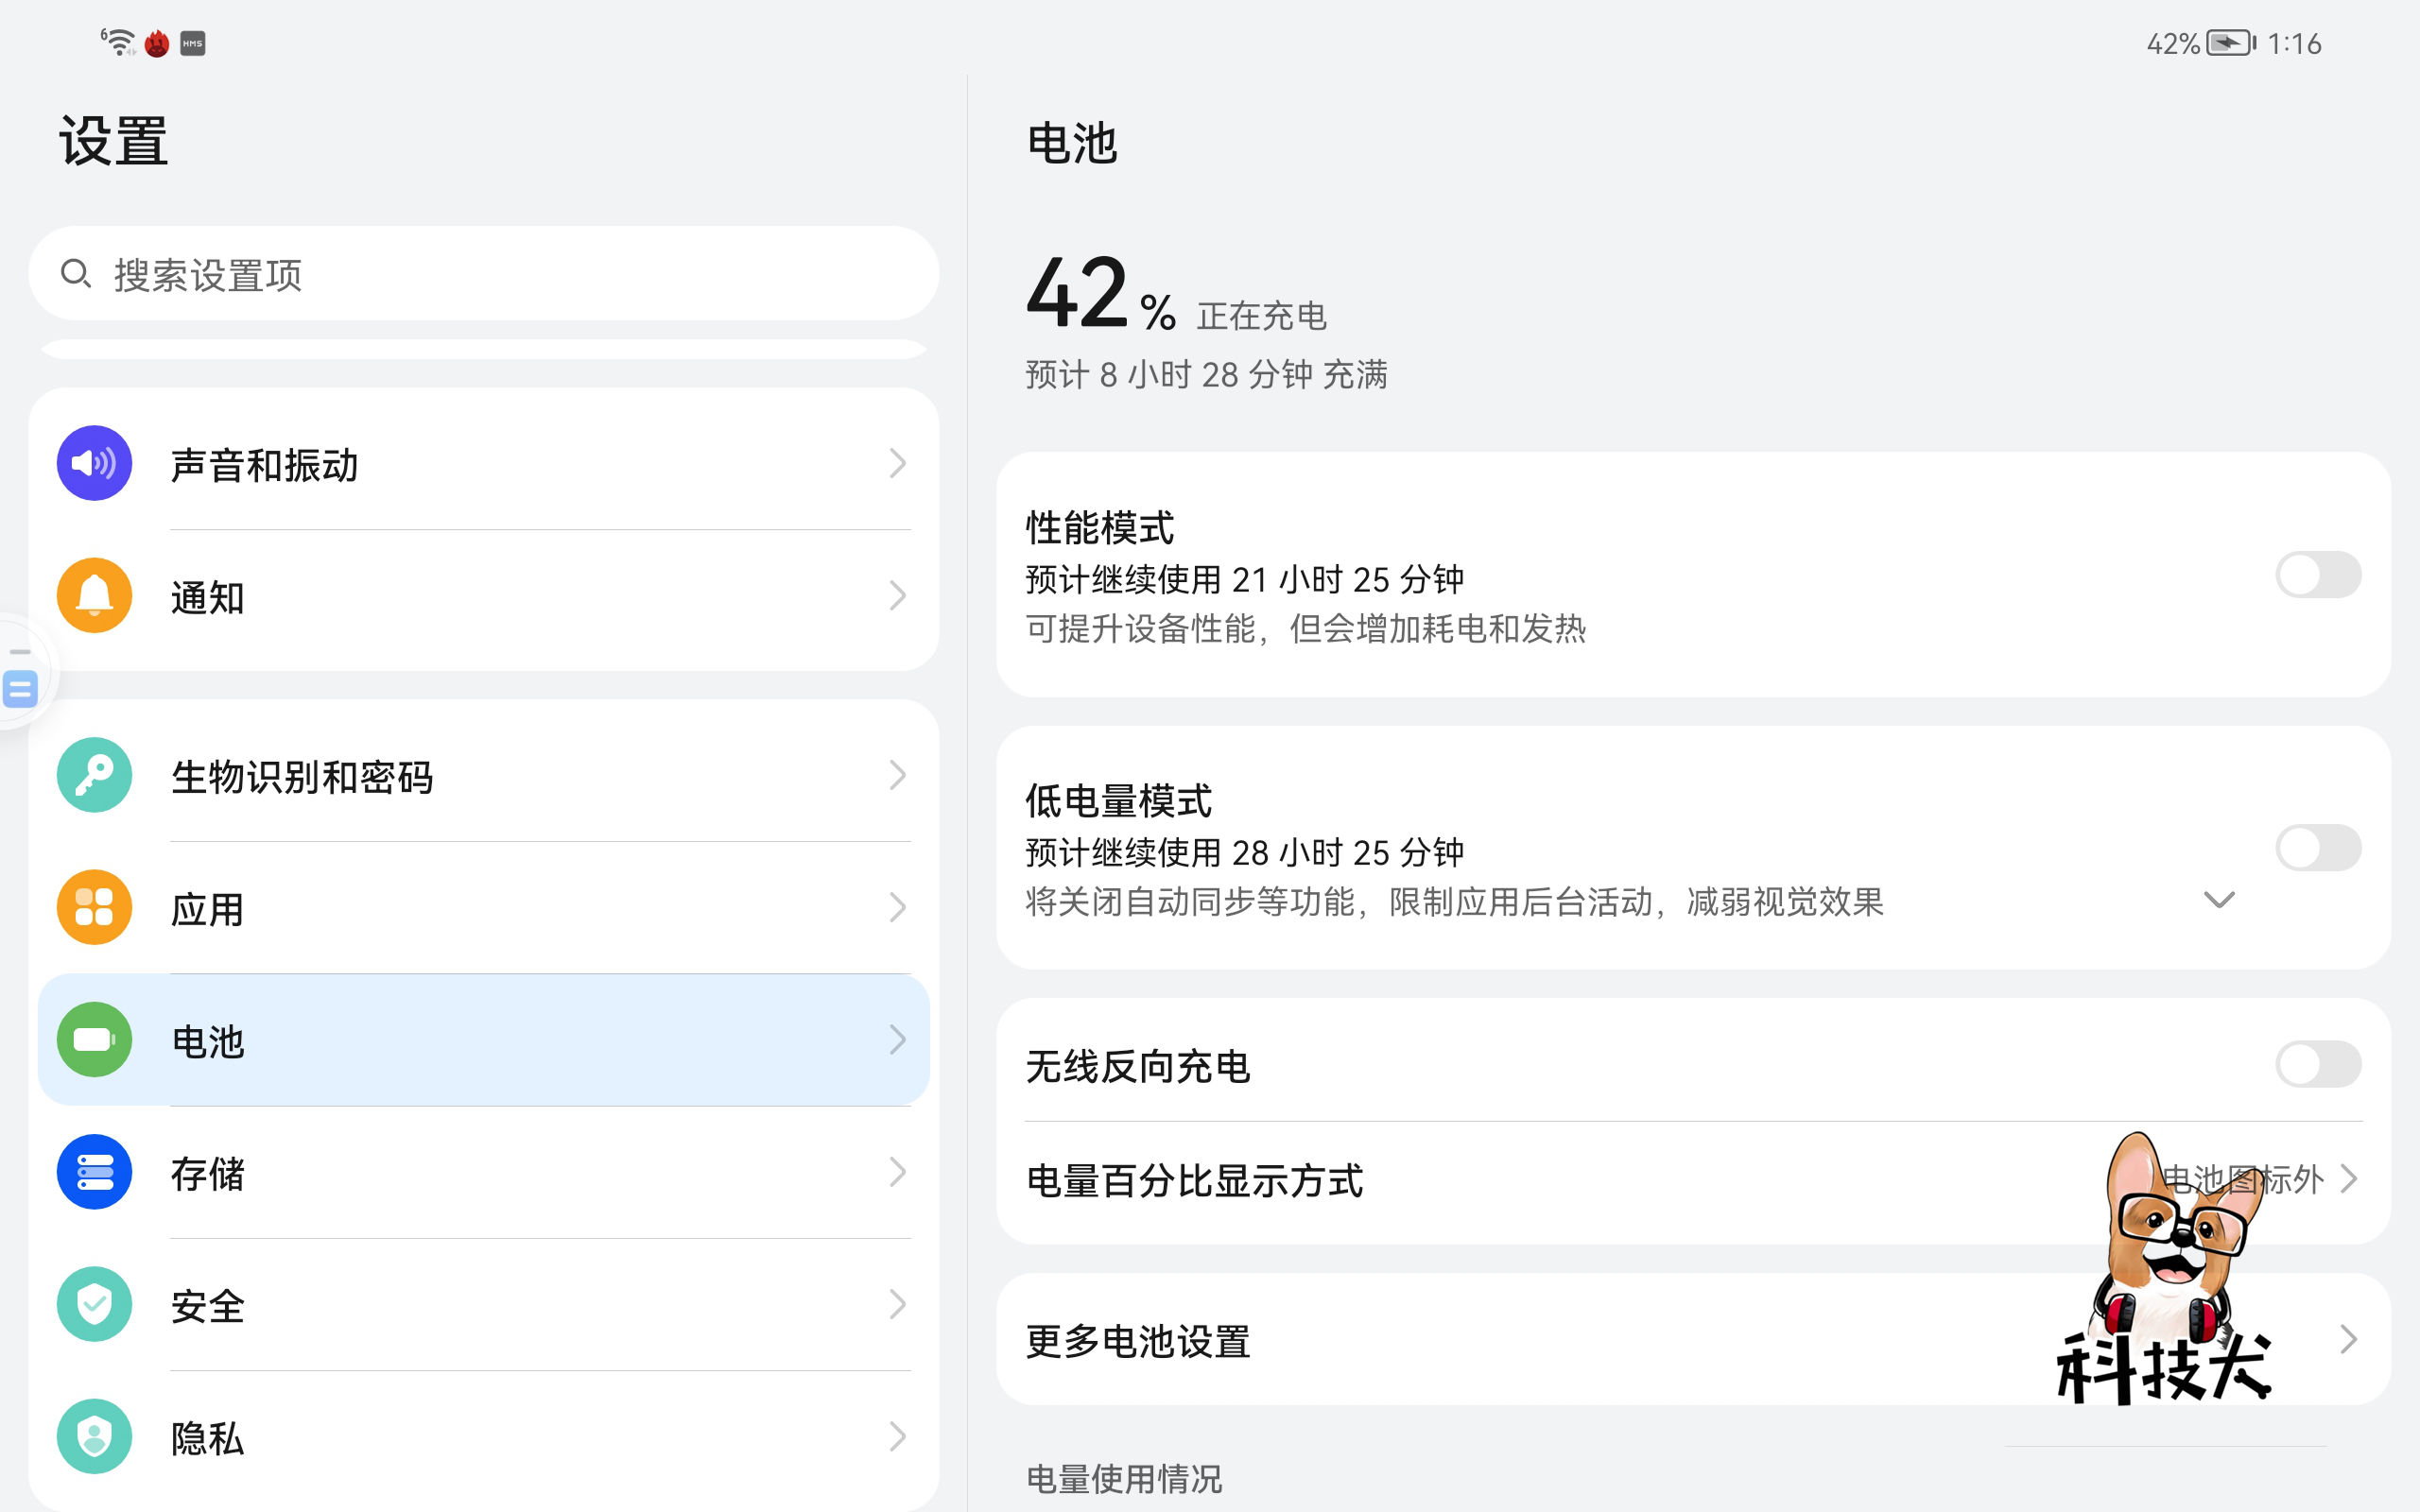2420x1512 pixels.
Task: Expand 更多电池设置 via its arrow
Action: tap(2349, 1337)
